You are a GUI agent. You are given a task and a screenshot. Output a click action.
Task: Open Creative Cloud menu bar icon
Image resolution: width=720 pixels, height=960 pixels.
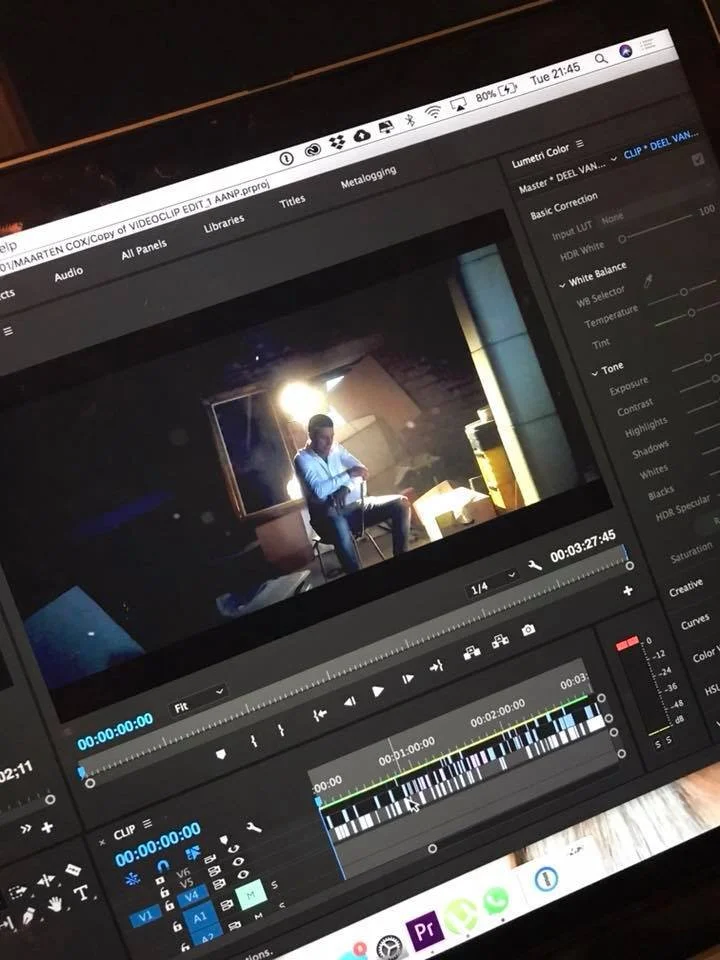(x=313, y=150)
